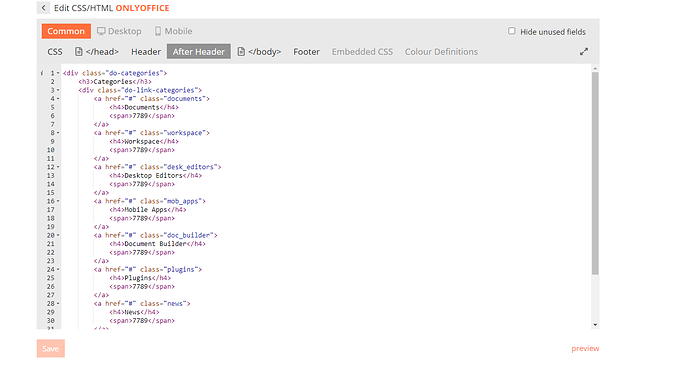689x365 pixels.
Task: Collapse the code fold at line 24
Action: 58,269
